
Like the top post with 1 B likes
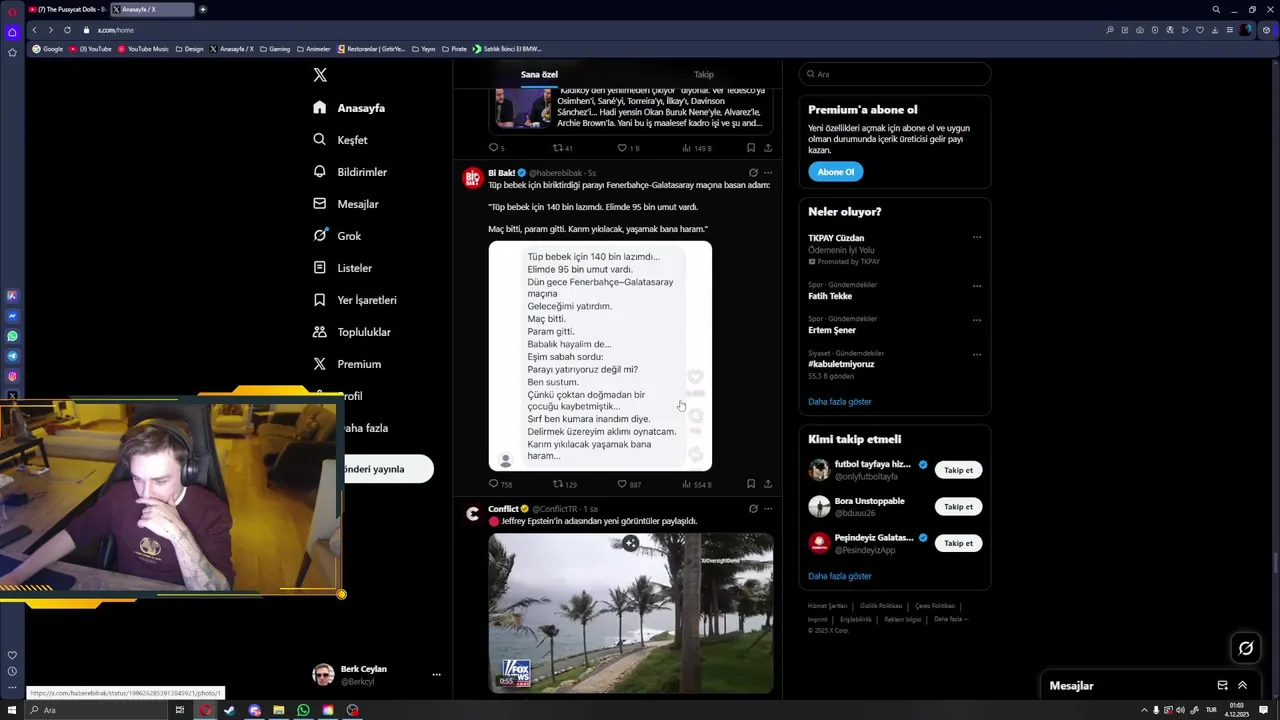[x=622, y=148]
